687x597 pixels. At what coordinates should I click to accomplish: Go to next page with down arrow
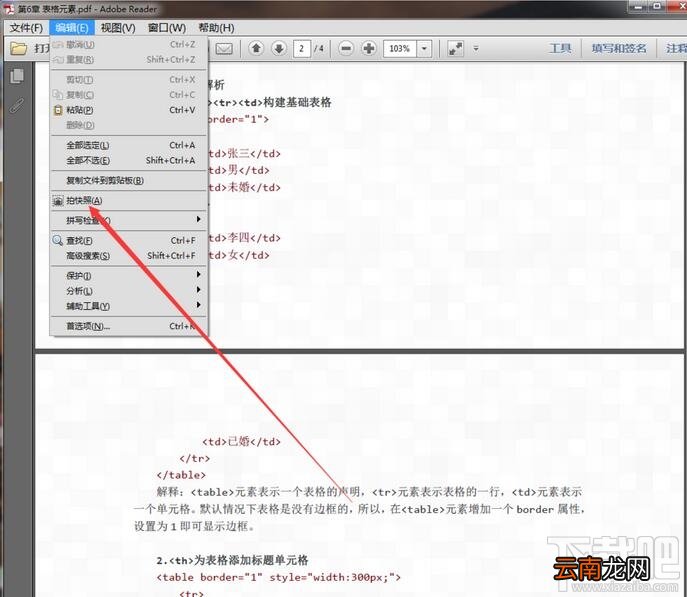click(279, 48)
